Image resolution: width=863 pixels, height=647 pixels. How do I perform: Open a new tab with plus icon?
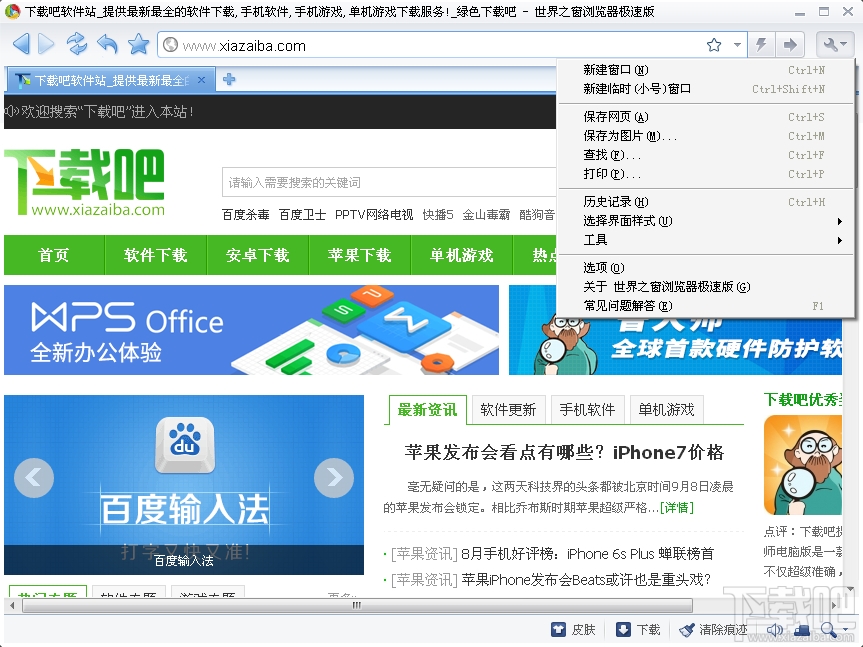pos(229,80)
